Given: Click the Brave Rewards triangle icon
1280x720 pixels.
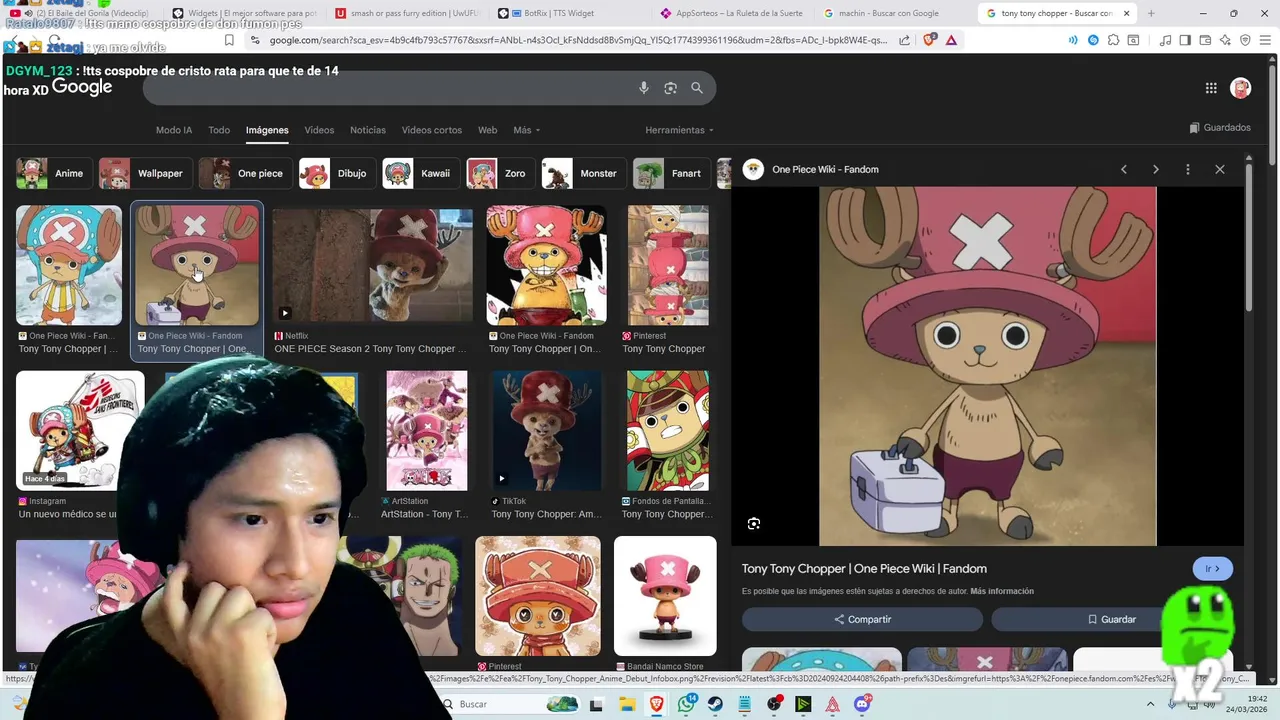Looking at the screenshot, I should [x=950, y=40].
